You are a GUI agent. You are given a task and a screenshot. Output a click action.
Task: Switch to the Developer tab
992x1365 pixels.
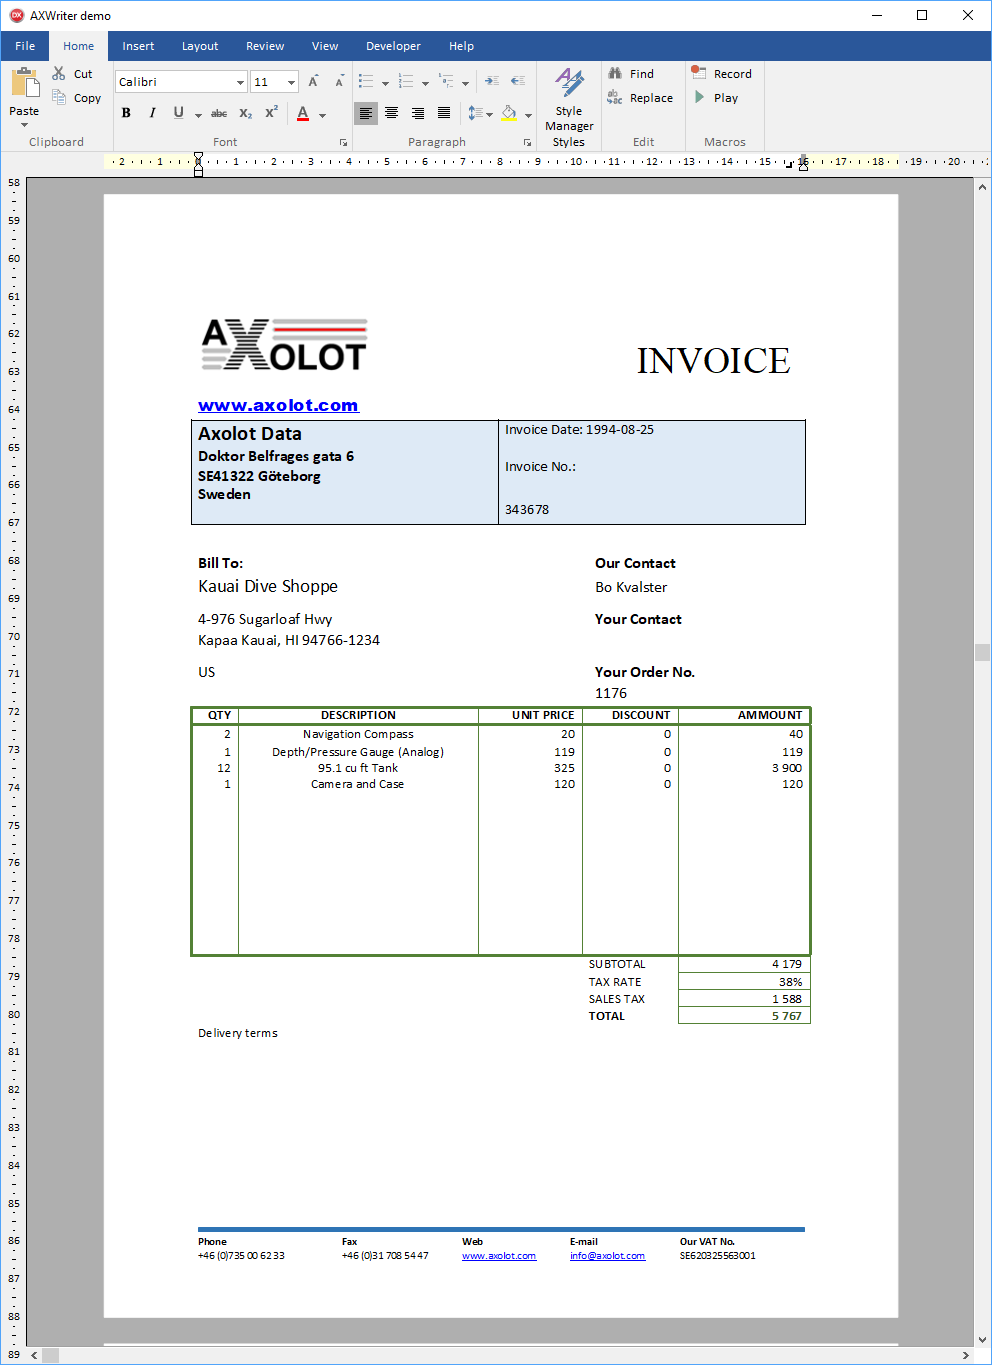pyautogui.click(x=393, y=46)
